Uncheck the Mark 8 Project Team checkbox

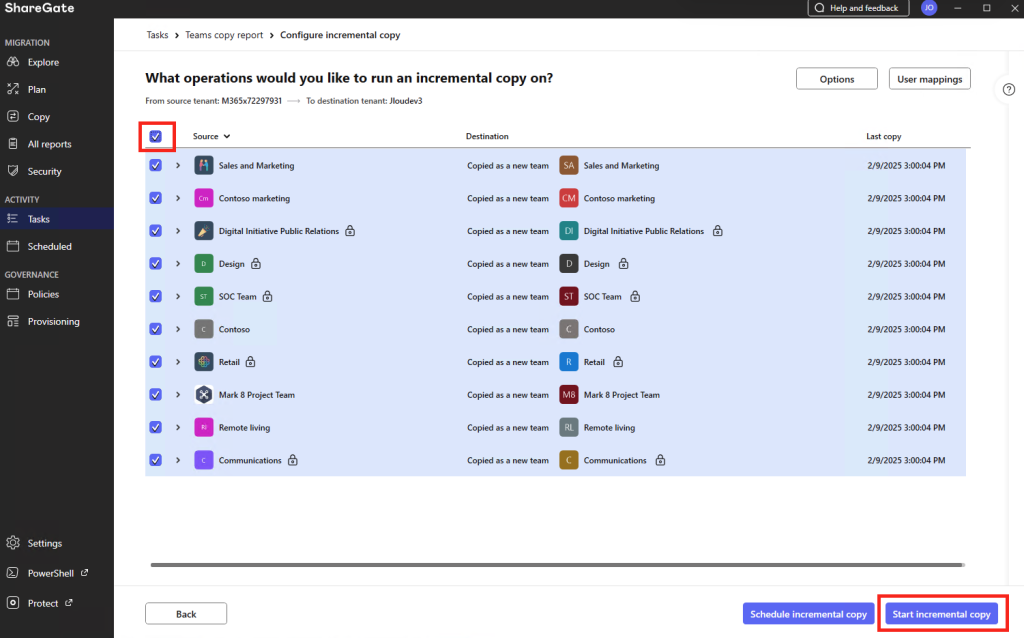pos(155,394)
